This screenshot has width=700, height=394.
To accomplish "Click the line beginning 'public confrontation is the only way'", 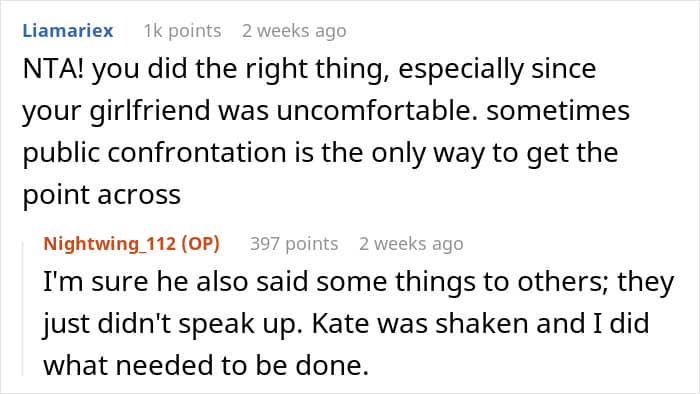I will tap(320, 153).
